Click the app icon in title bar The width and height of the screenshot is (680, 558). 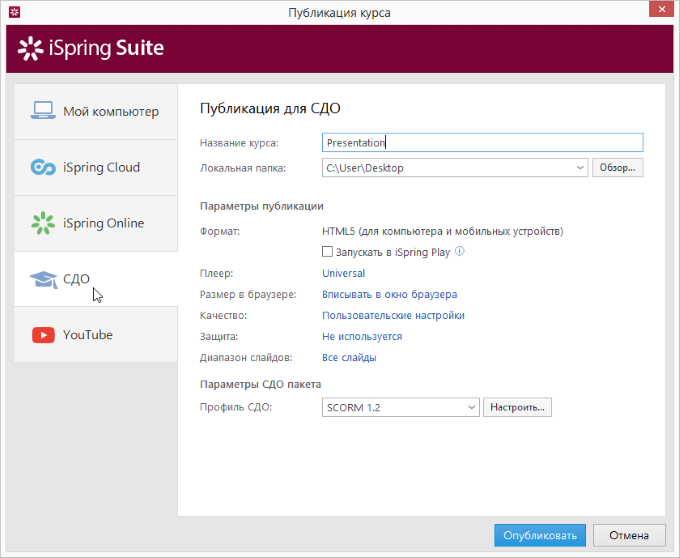pos(14,12)
